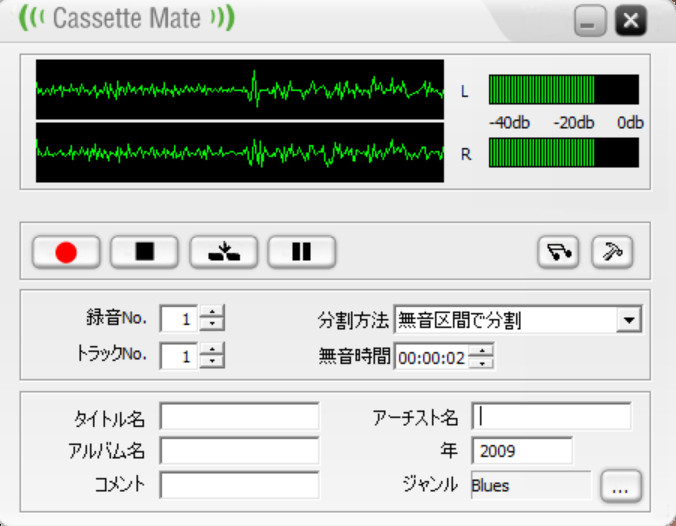Screen dimensions: 676x526
Task: Click the トラックNo. number field
Action: click(179, 356)
